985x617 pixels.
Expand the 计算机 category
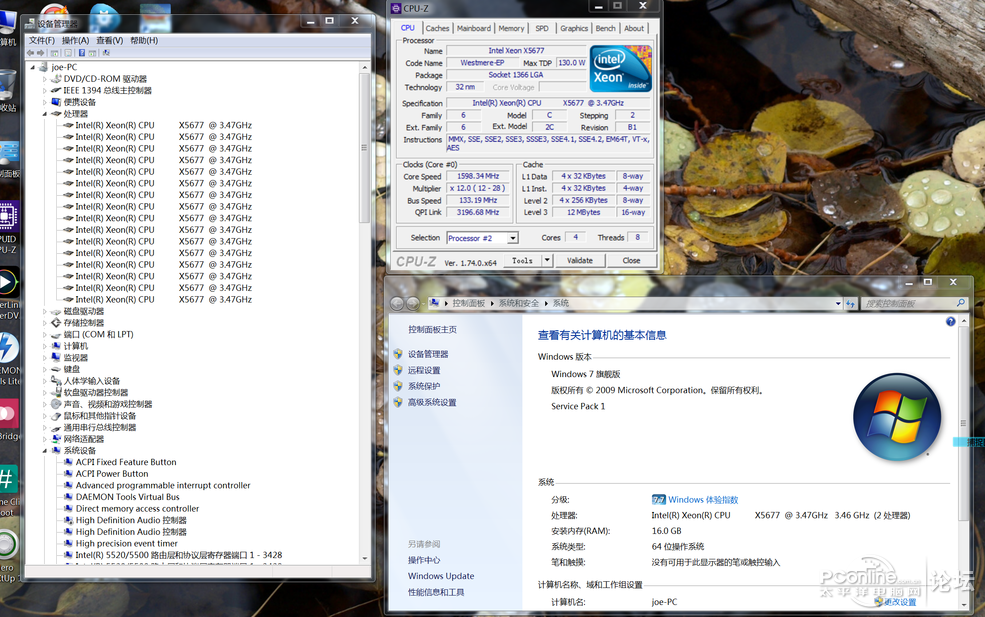[x=45, y=346]
